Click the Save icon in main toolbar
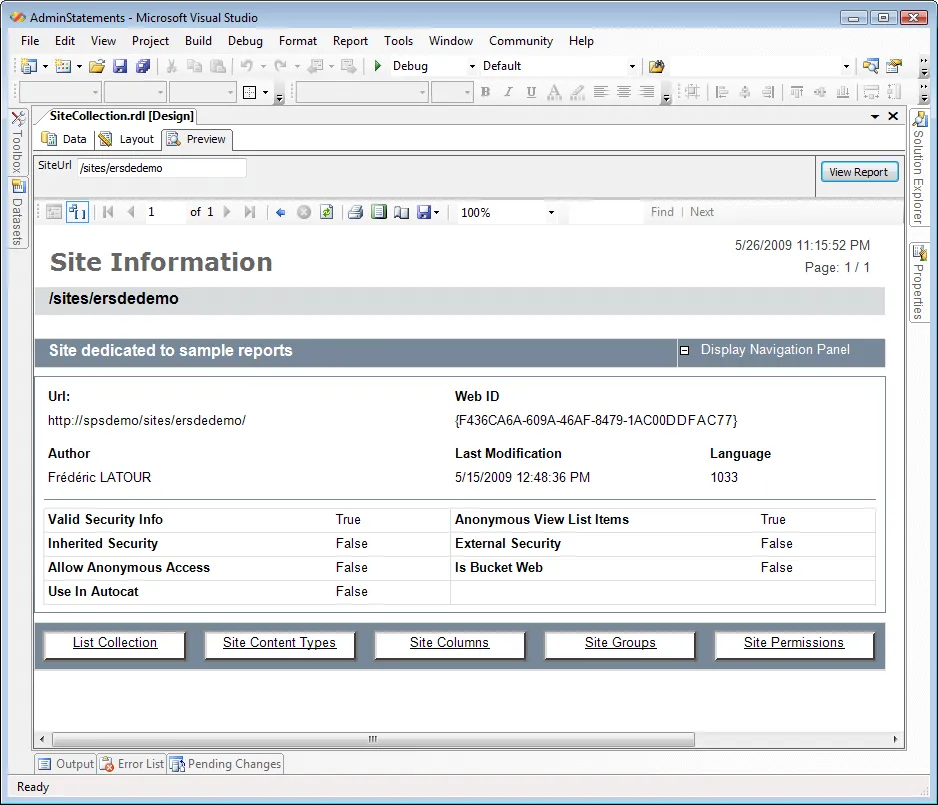Image resolution: width=938 pixels, height=805 pixels. point(120,66)
